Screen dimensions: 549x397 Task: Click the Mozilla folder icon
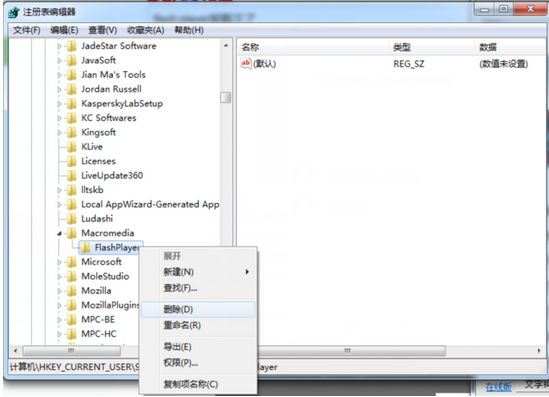click(71, 291)
